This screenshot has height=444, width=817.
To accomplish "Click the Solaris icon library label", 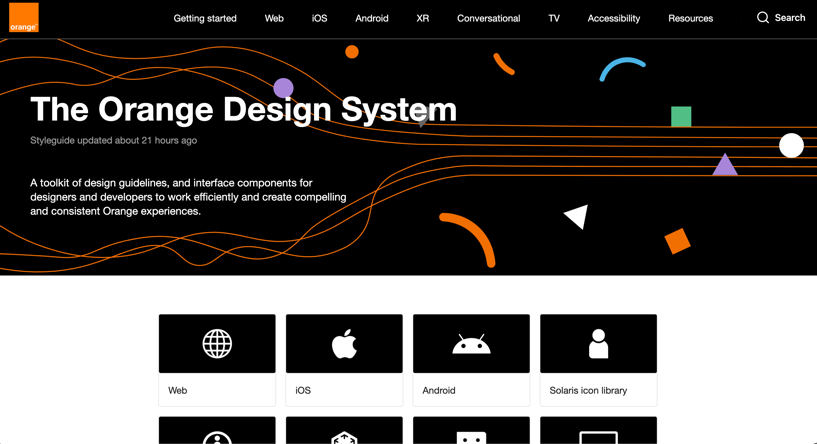I will tap(588, 390).
